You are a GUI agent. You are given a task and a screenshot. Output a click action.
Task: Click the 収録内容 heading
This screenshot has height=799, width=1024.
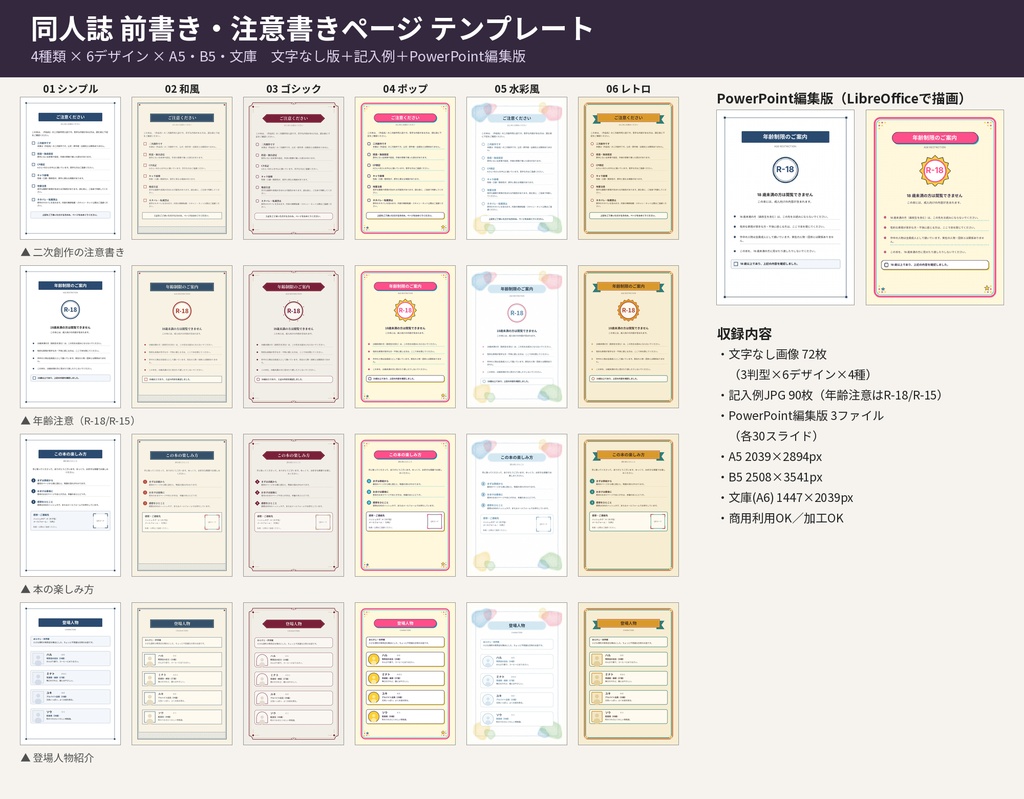click(x=744, y=334)
